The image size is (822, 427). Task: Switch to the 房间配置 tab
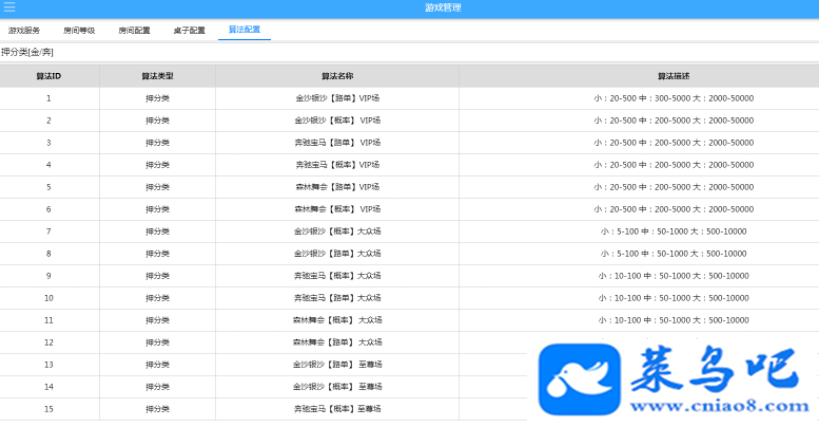(134, 30)
